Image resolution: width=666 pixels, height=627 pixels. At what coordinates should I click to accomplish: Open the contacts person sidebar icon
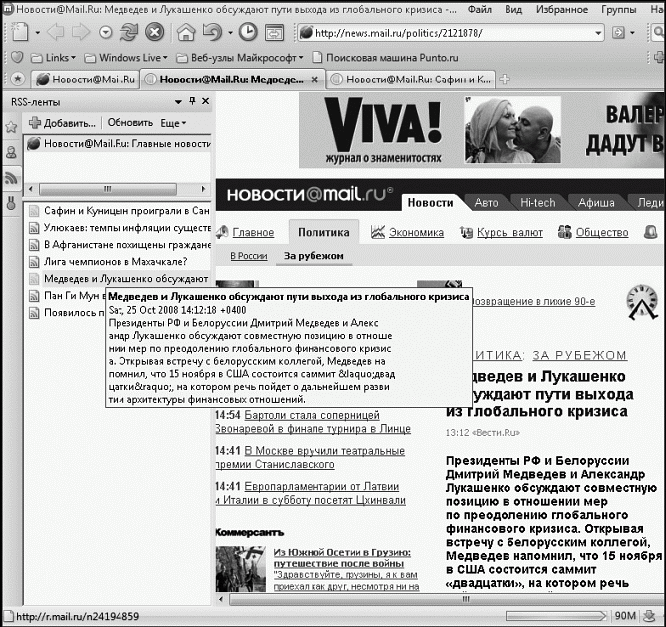11,152
